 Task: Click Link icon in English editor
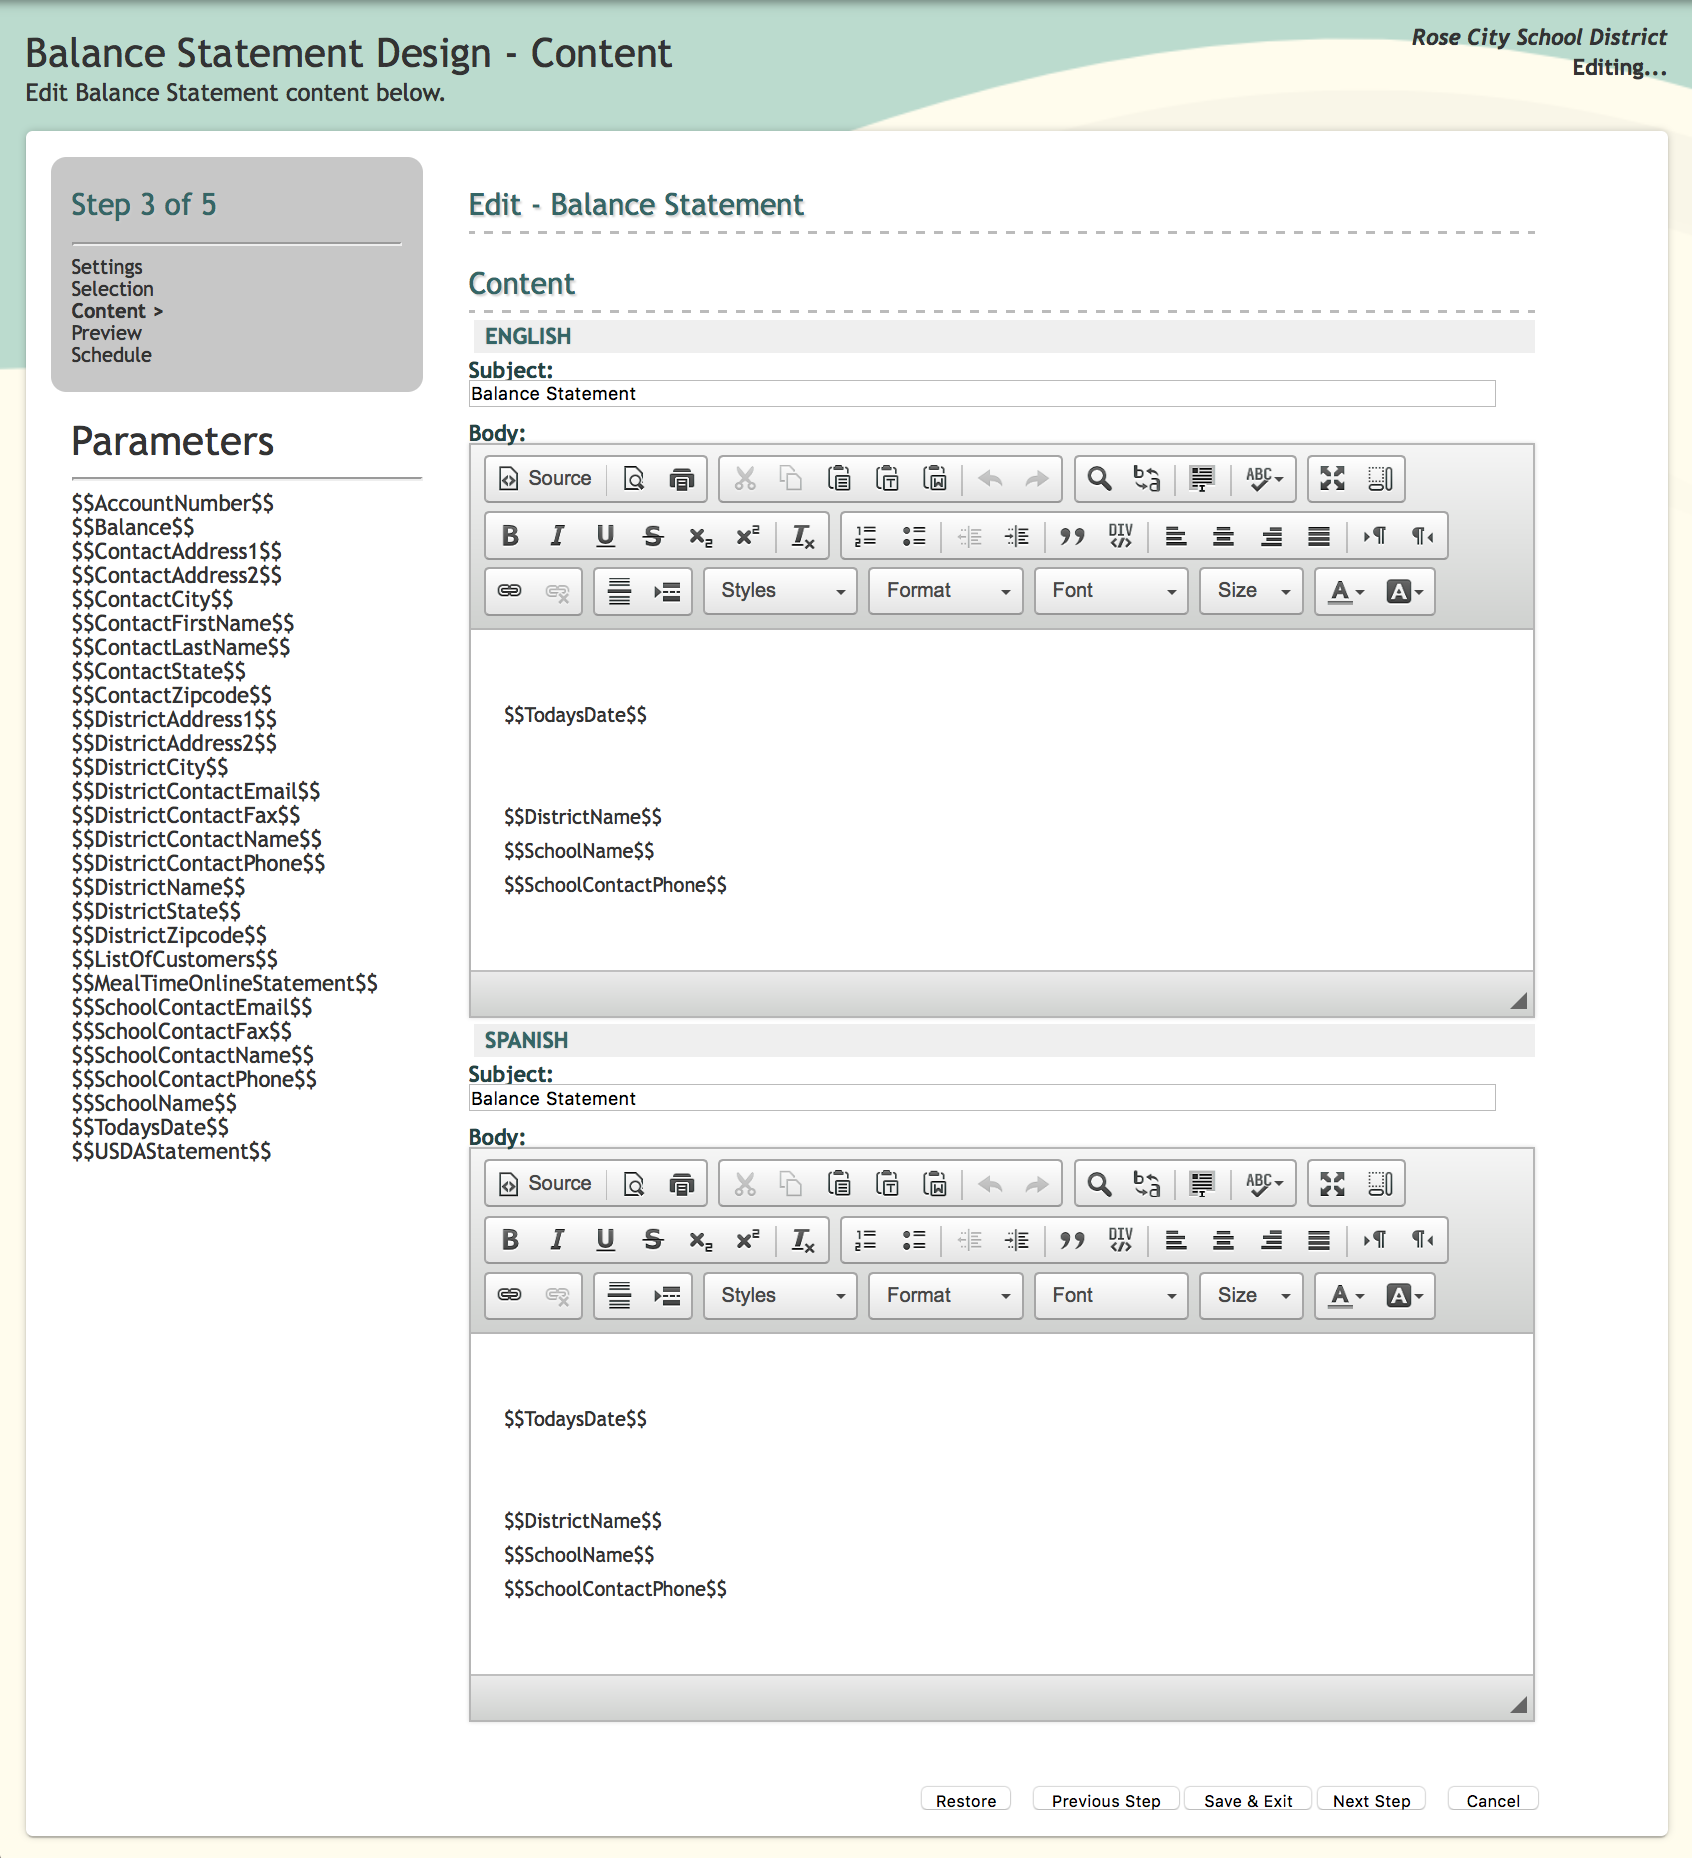coord(510,591)
